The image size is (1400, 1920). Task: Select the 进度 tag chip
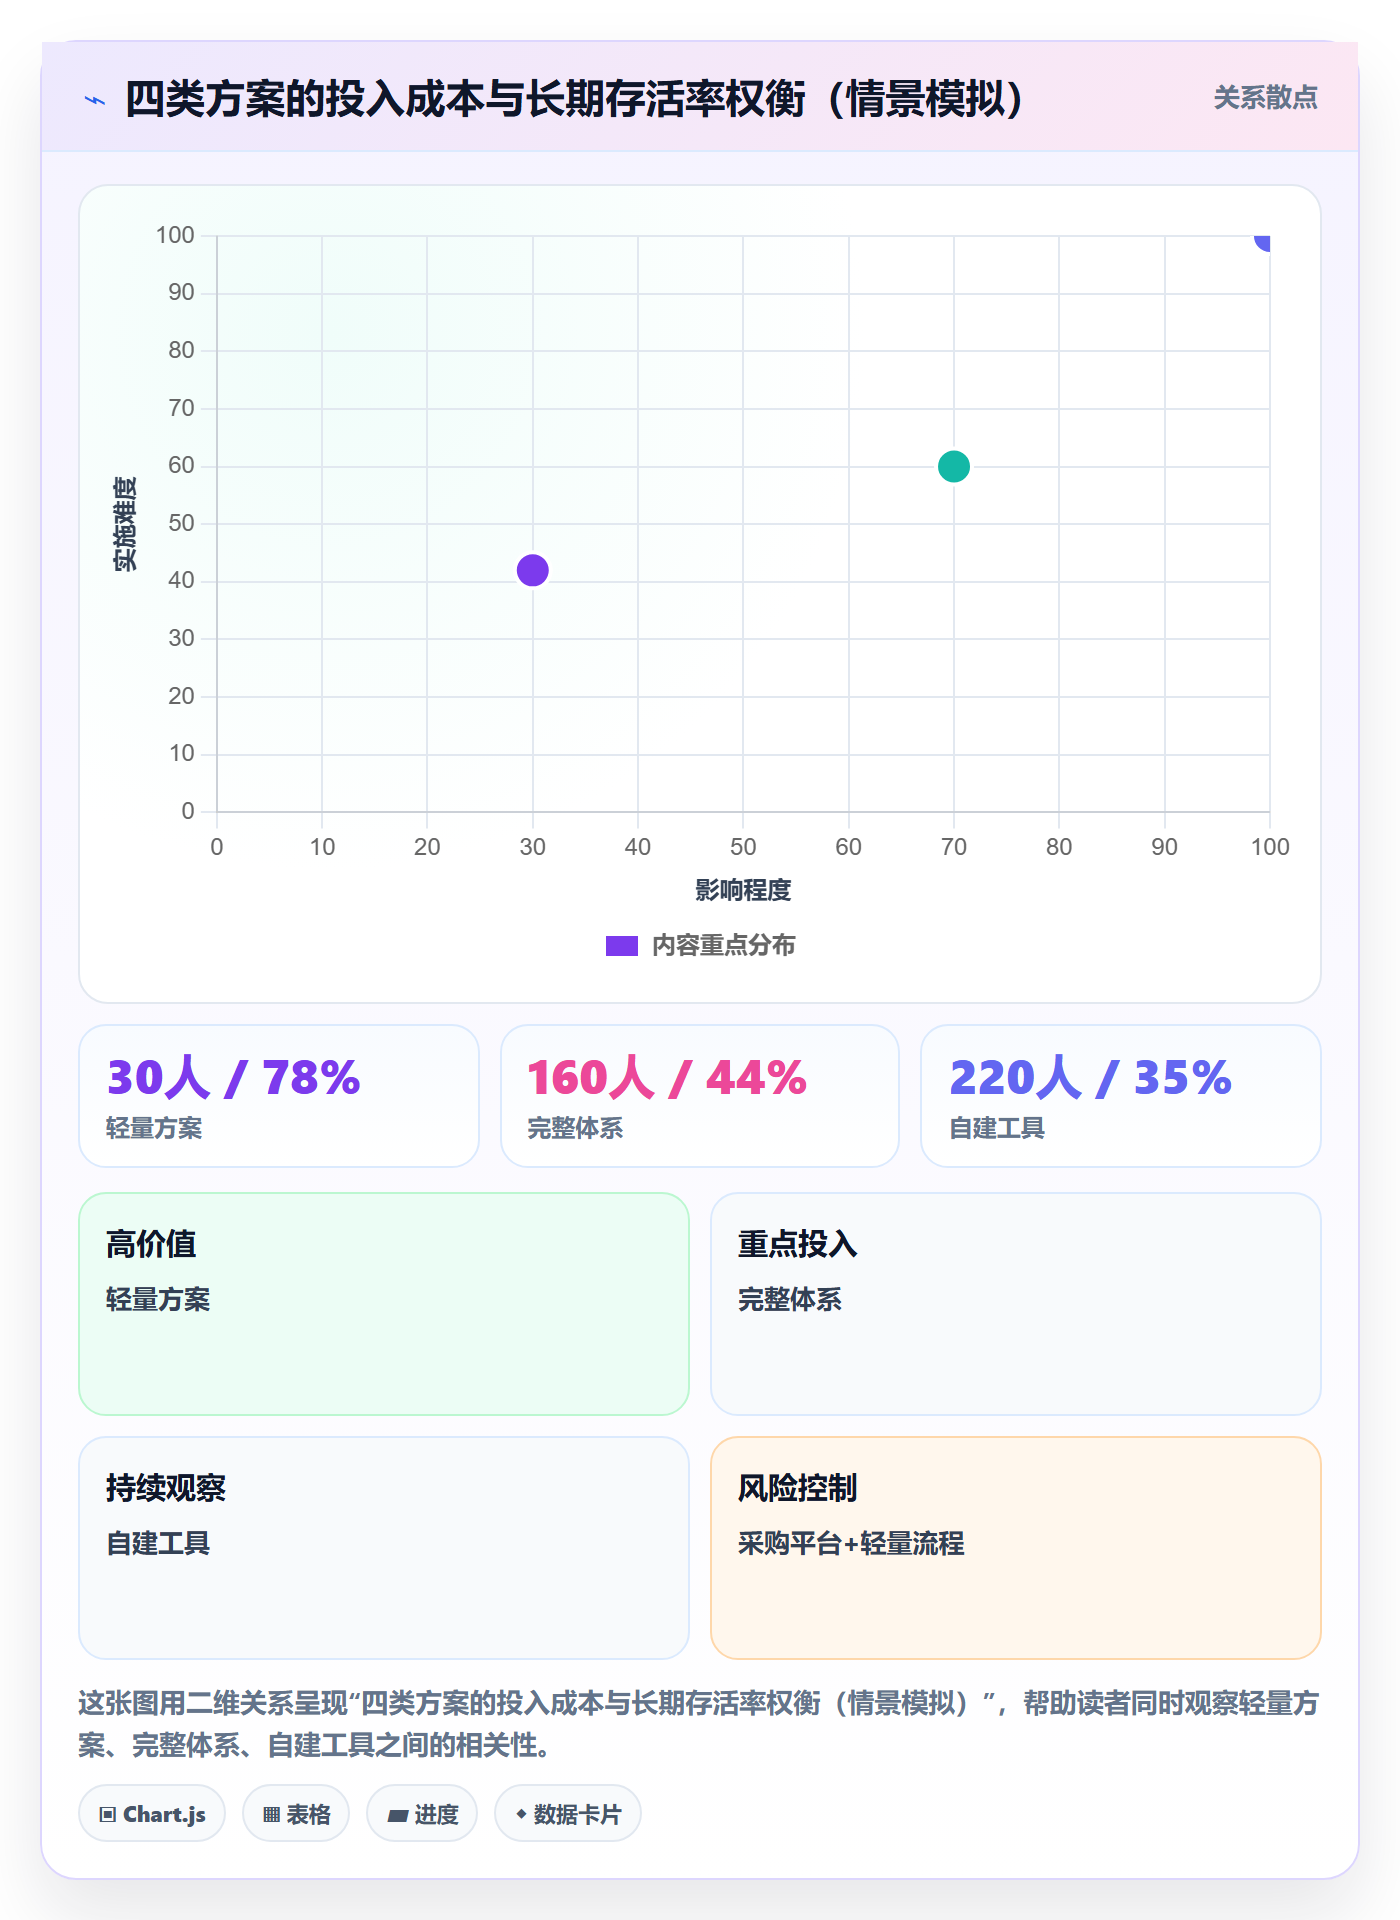(x=422, y=1813)
